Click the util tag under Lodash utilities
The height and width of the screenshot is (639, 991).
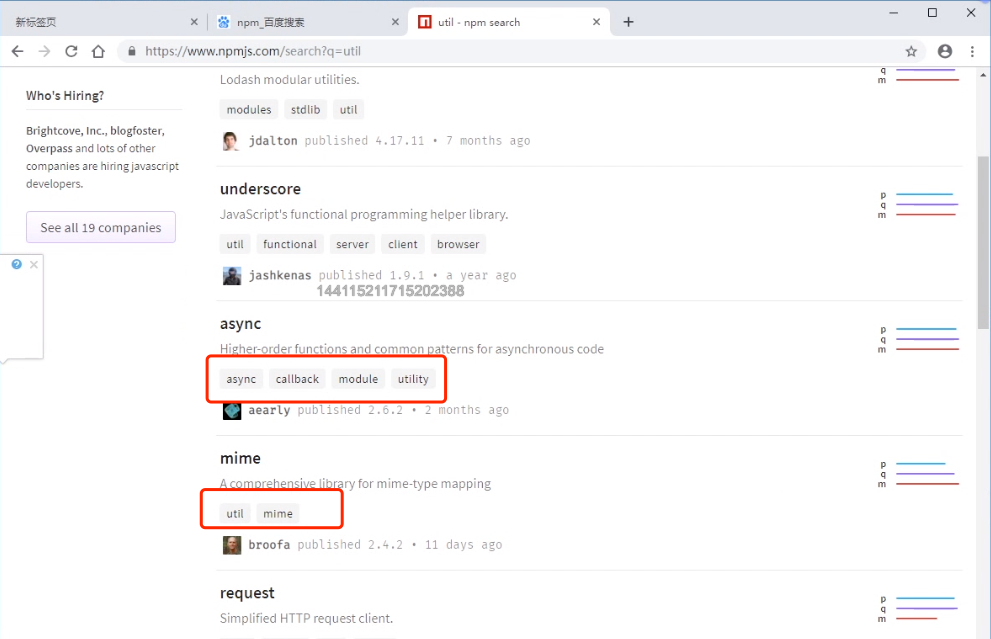(348, 109)
